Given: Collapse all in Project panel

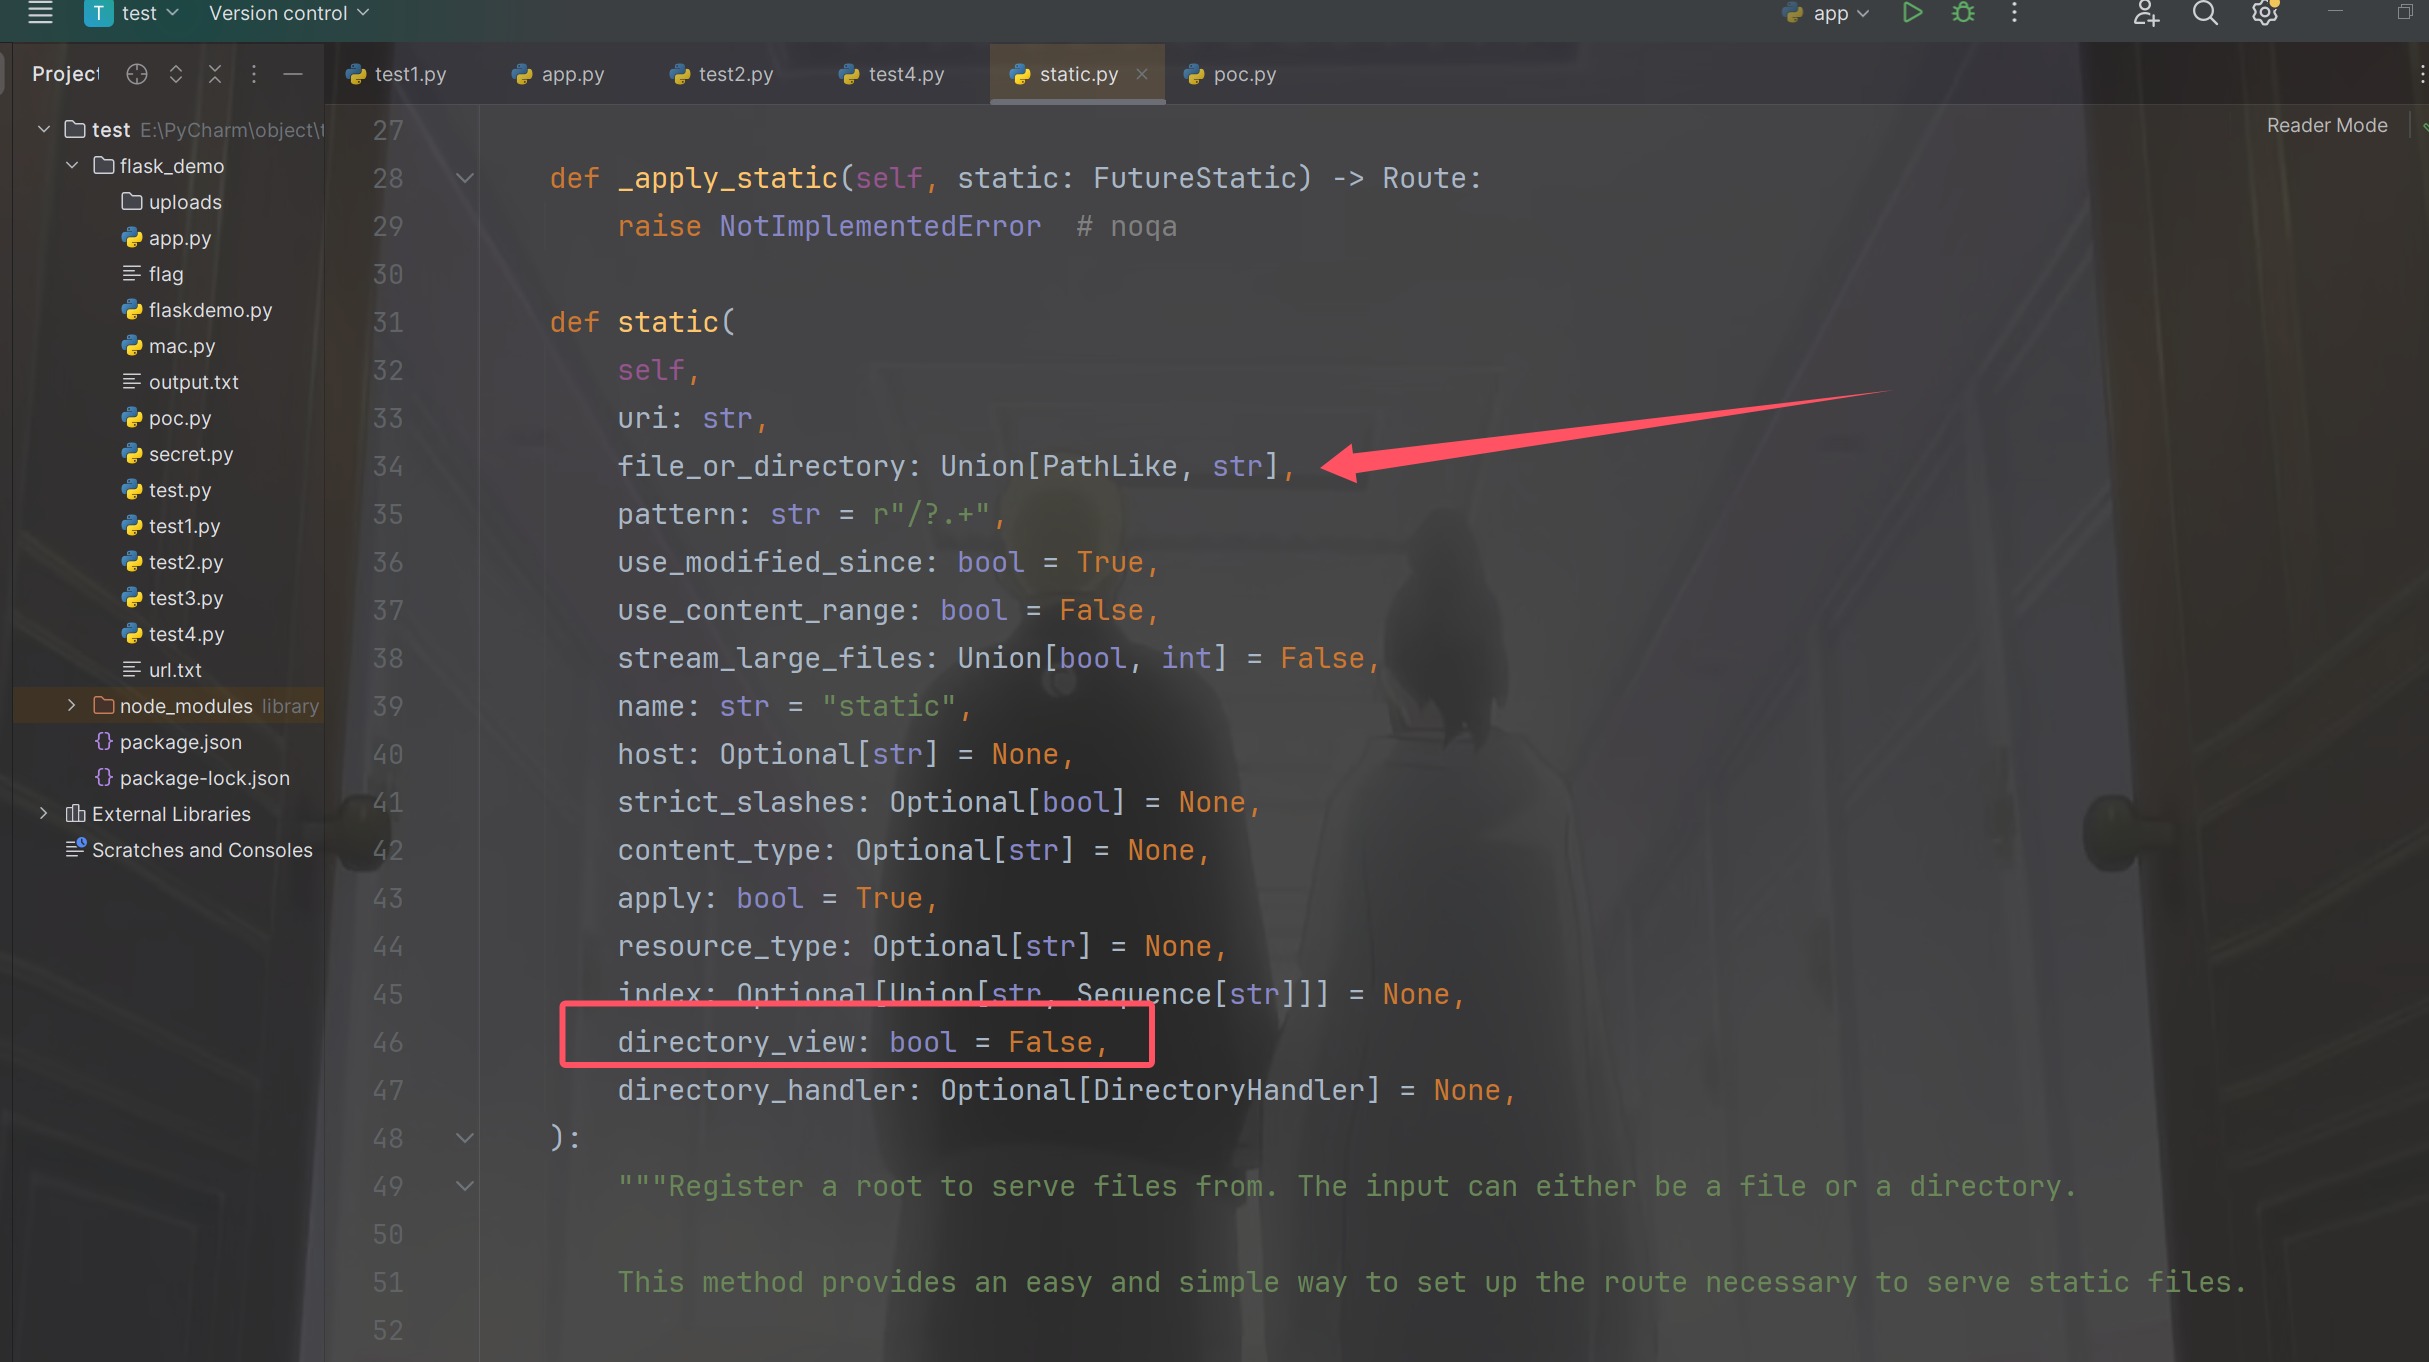Looking at the screenshot, I should [x=215, y=74].
